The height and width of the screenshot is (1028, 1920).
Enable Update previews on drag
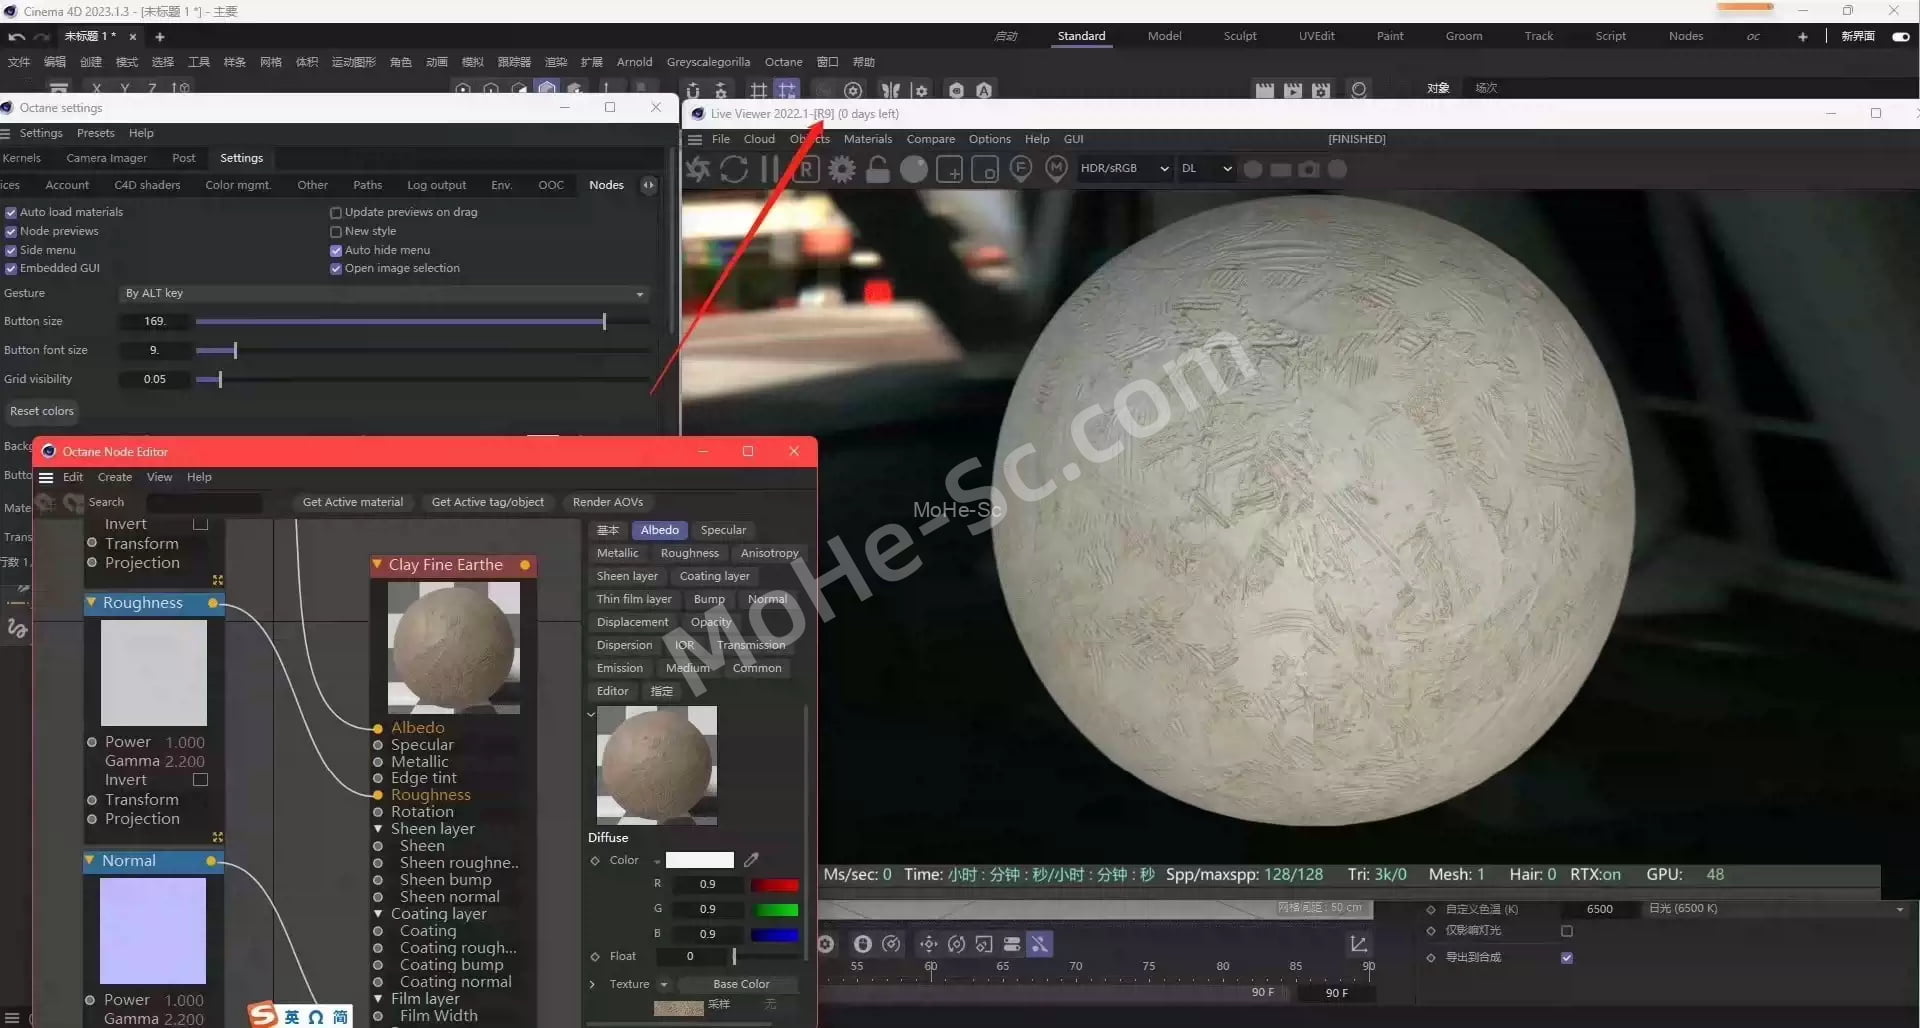click(336, 212)
